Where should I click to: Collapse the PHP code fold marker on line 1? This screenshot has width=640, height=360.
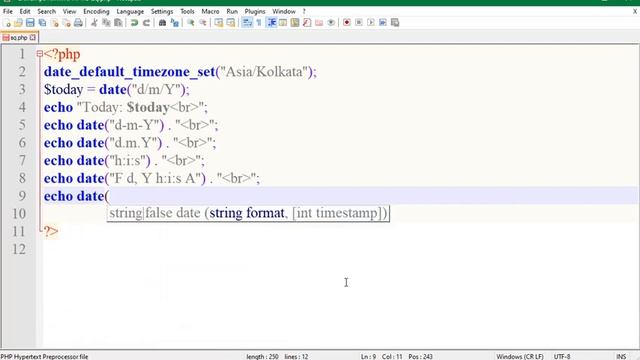[39, 53]
